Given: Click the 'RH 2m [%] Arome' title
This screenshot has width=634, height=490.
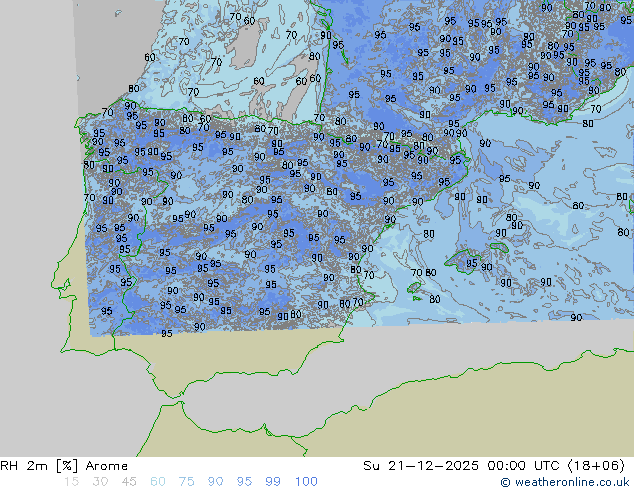Looking at the screenshot, I should pos(64,466).
